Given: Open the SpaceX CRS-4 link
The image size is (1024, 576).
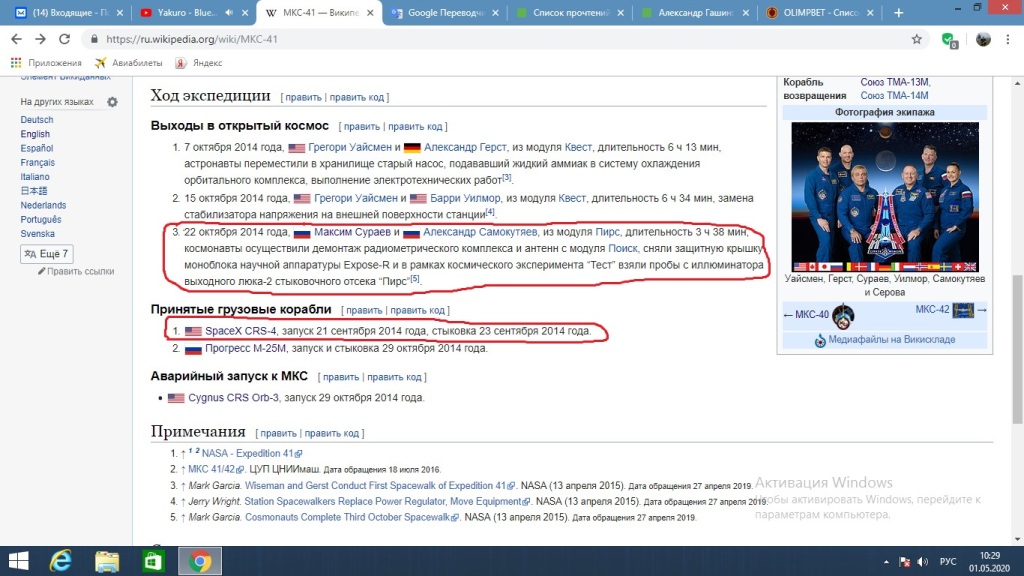Looking at the screenshot, I should click(240, 331).
